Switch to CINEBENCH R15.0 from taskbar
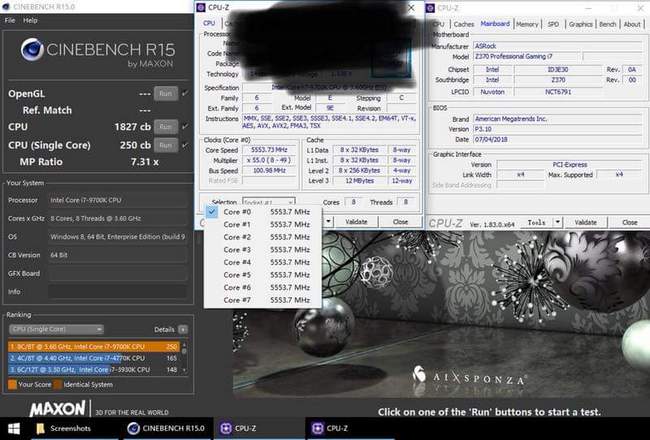Viewport: 650px width, 440px height. pyautogui.click(x=166, y=428)
